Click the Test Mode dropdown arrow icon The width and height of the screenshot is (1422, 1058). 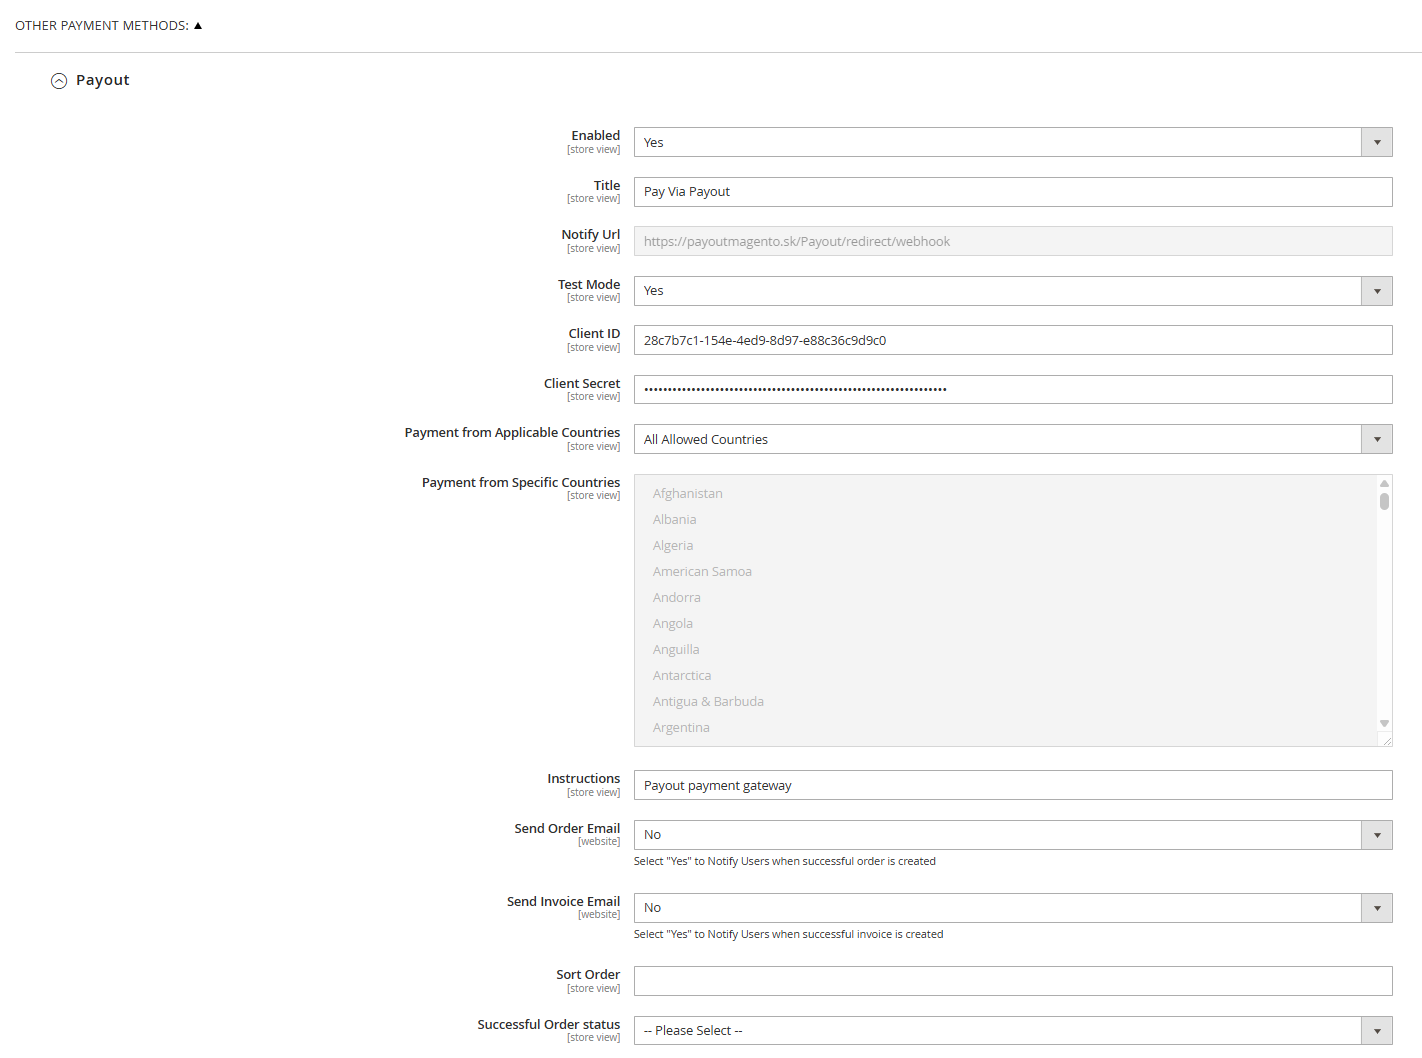[x=1376, y=291]
